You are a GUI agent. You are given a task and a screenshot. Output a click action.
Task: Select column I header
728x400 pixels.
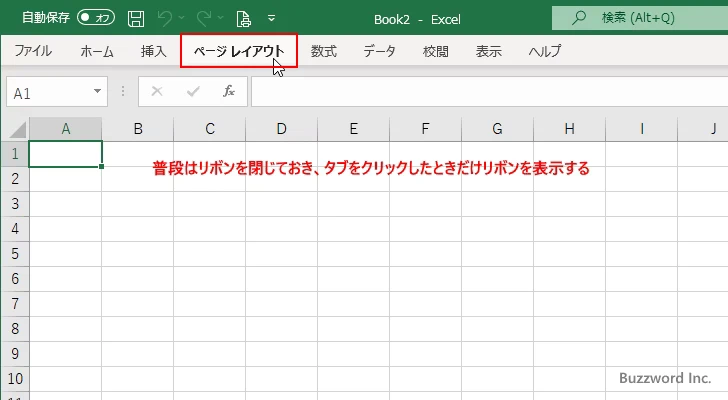click(641, 129)
